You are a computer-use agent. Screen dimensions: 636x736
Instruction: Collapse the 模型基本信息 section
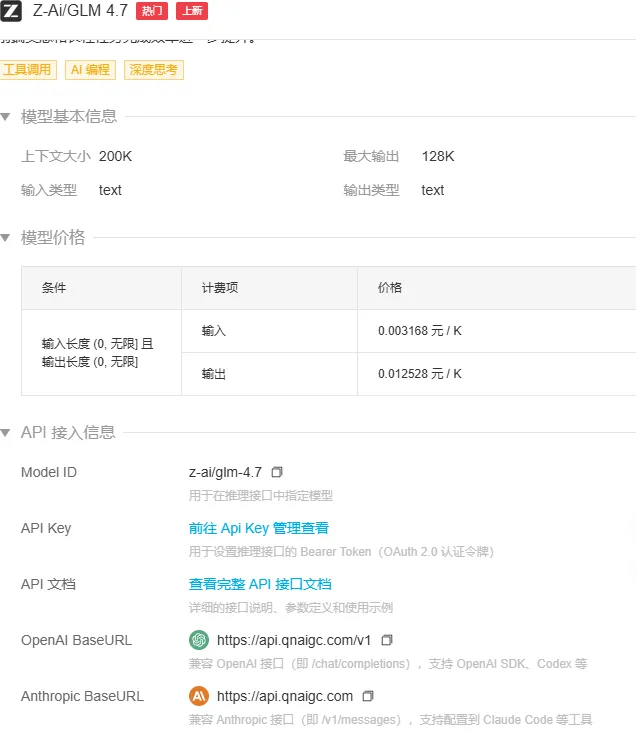pyautogui.click(x=6, y=117)
